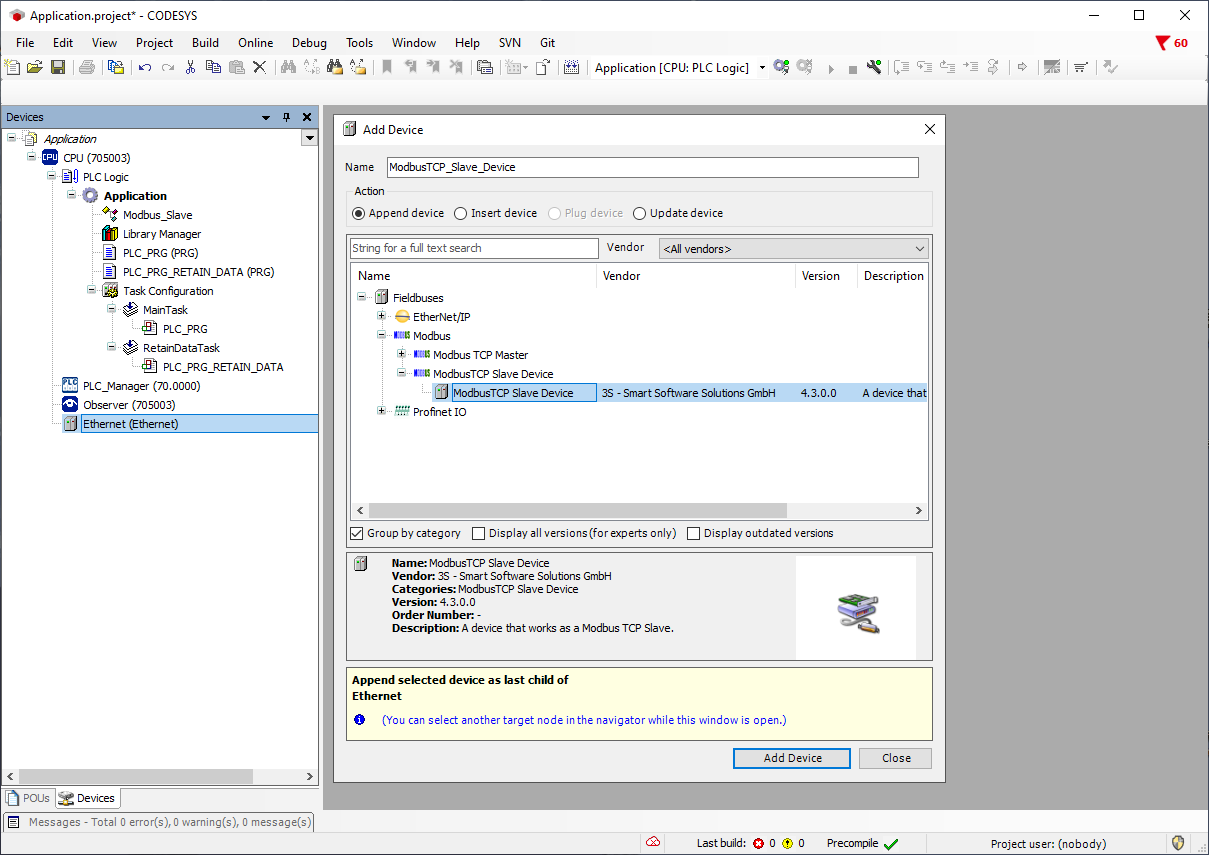Uncheck Group by category
This screenshot has width=1209, height=855.
(357, 533)
